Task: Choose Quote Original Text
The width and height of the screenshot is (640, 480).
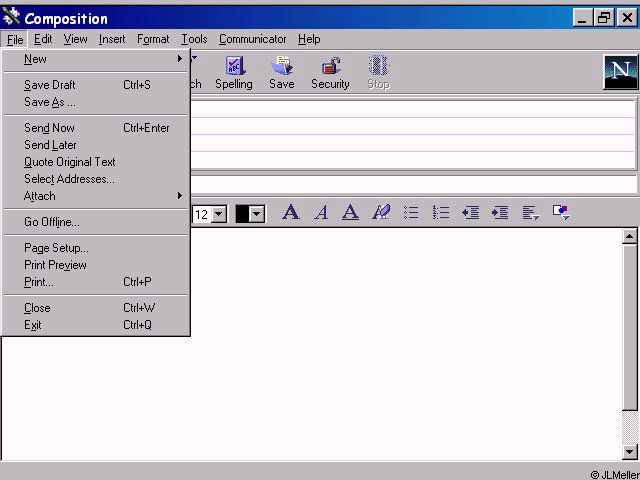Action: [x=96, y=162]
